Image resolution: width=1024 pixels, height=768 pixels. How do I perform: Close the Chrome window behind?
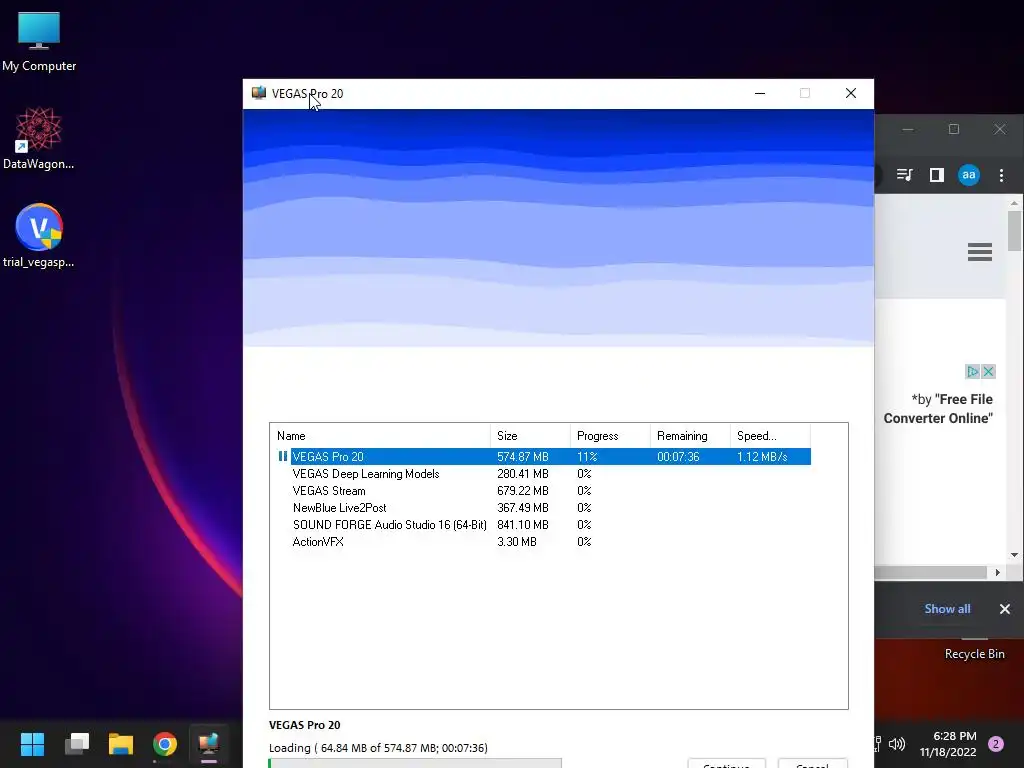pos(1000,129)
